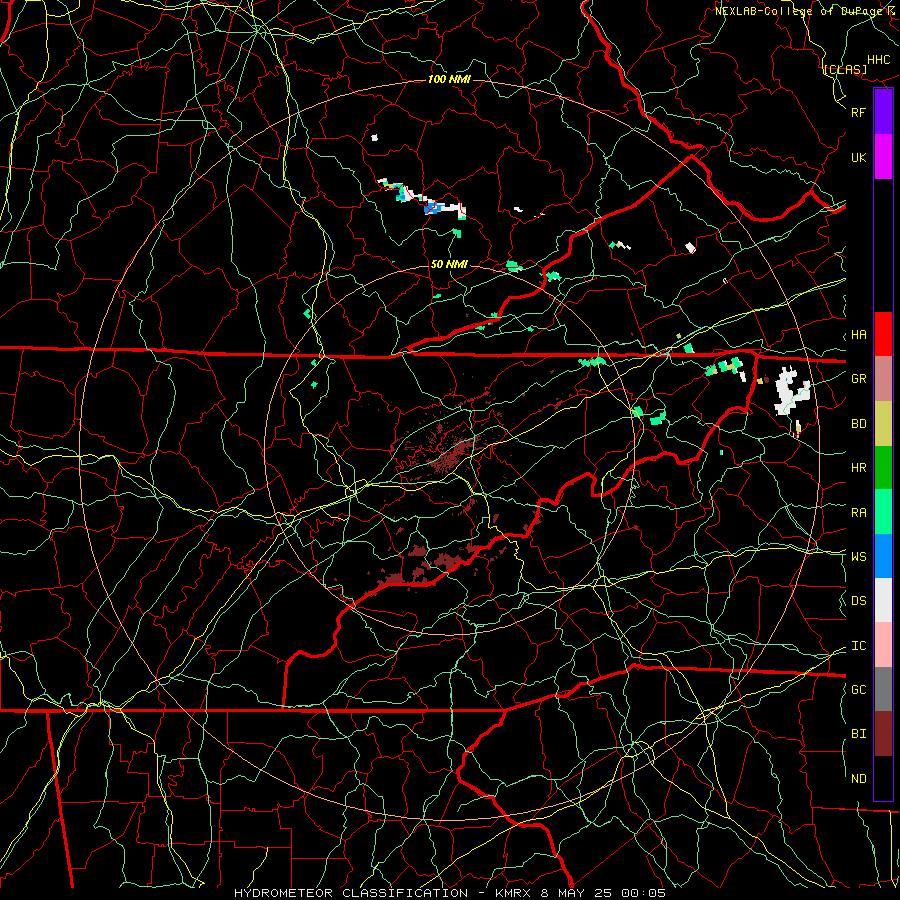Click the "100 NMI" range ring label
Image resolution: width=900 pixels, height=900 pixels.
[449, 79]
